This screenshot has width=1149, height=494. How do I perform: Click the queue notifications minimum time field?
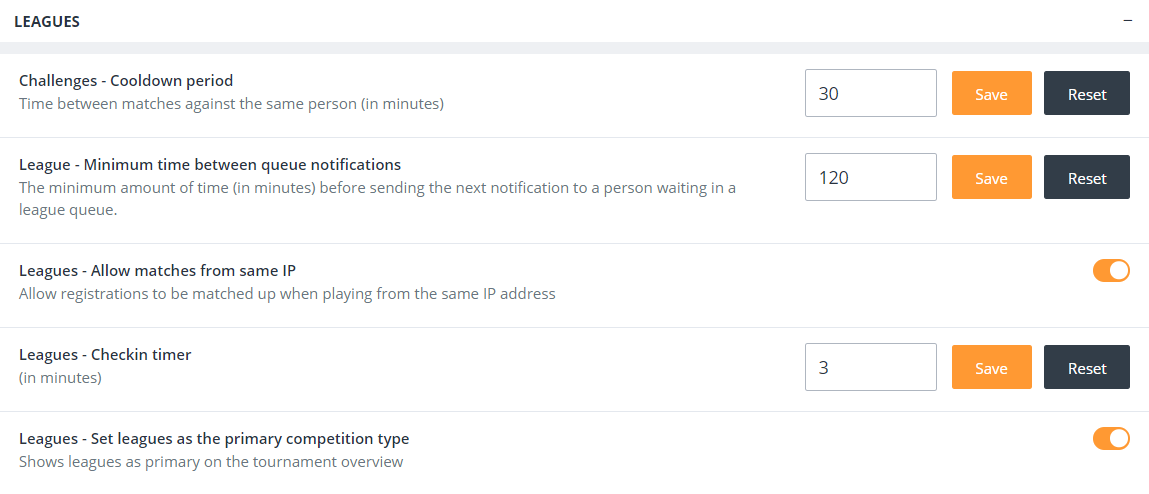point(870,177)
